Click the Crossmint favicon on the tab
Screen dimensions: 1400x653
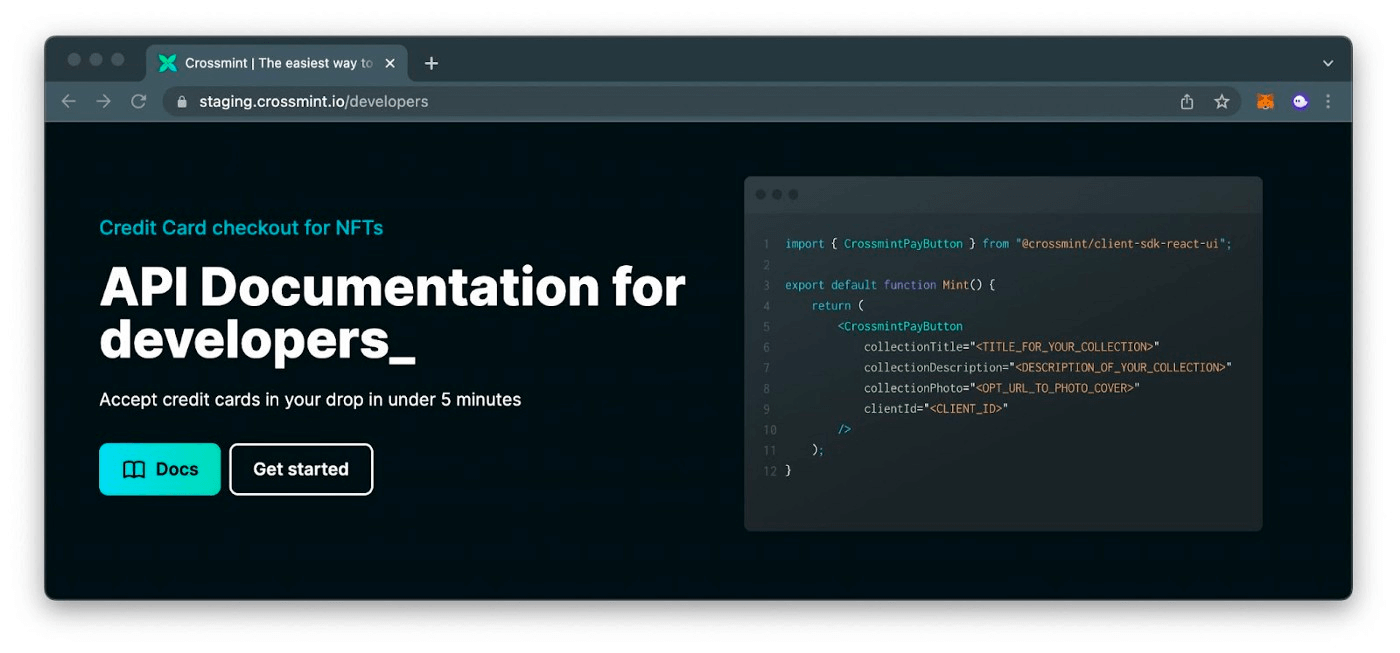click(x=168, y=63)
